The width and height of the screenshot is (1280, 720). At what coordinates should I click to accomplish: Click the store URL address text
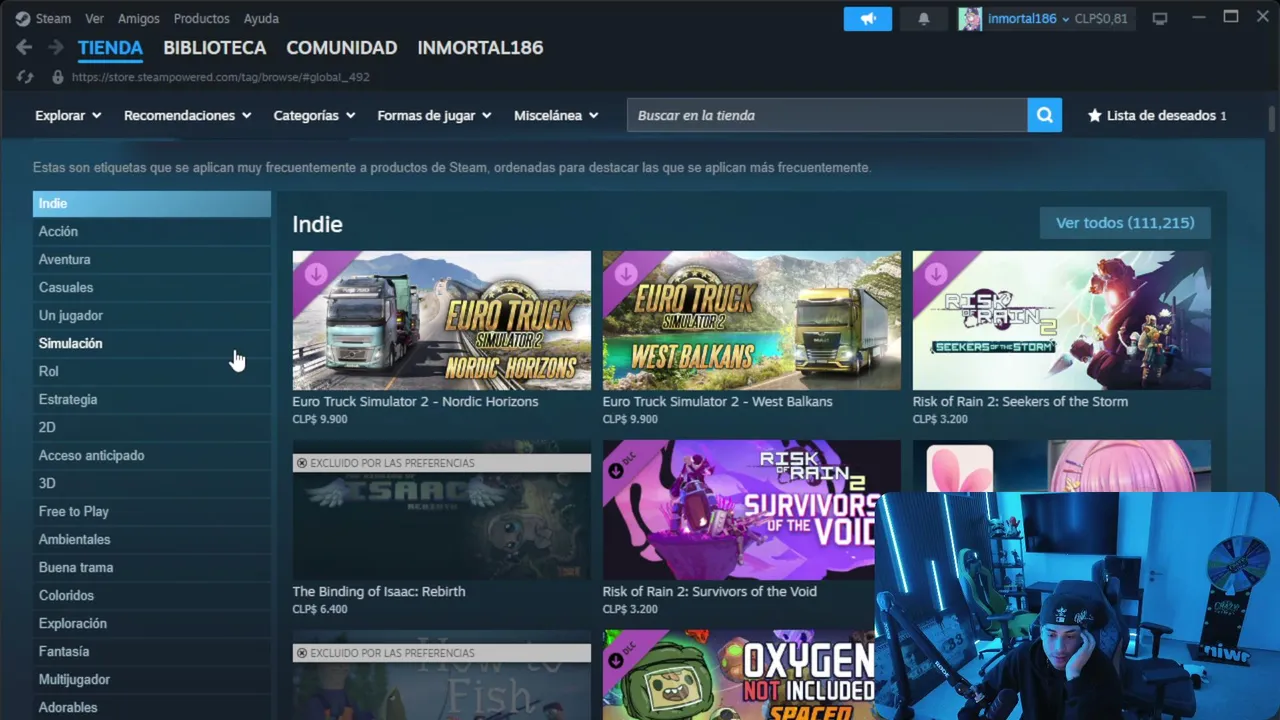pos(221,77)
